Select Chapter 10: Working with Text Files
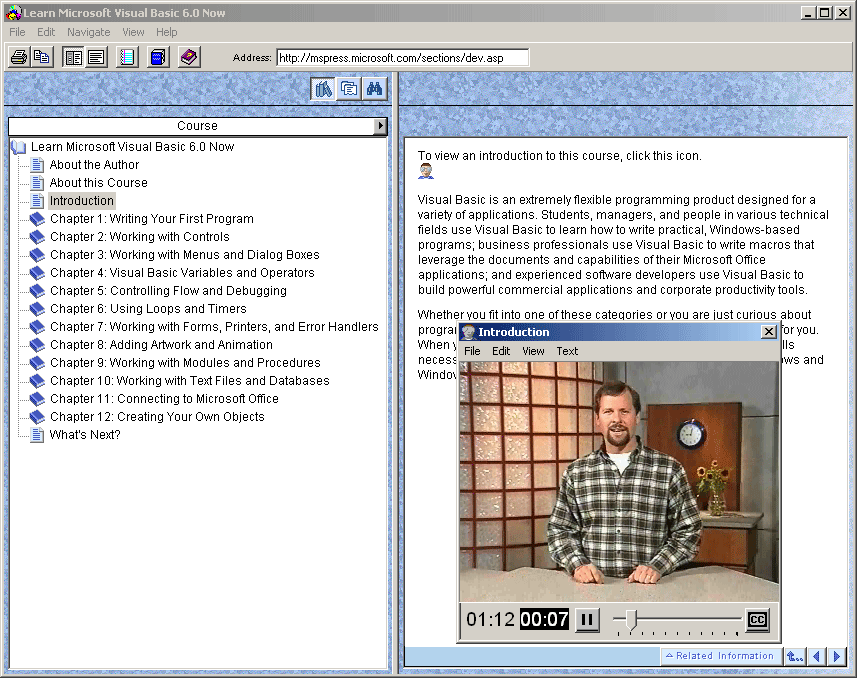The height and width of the screenshot is (678, 857). (190, 381)
